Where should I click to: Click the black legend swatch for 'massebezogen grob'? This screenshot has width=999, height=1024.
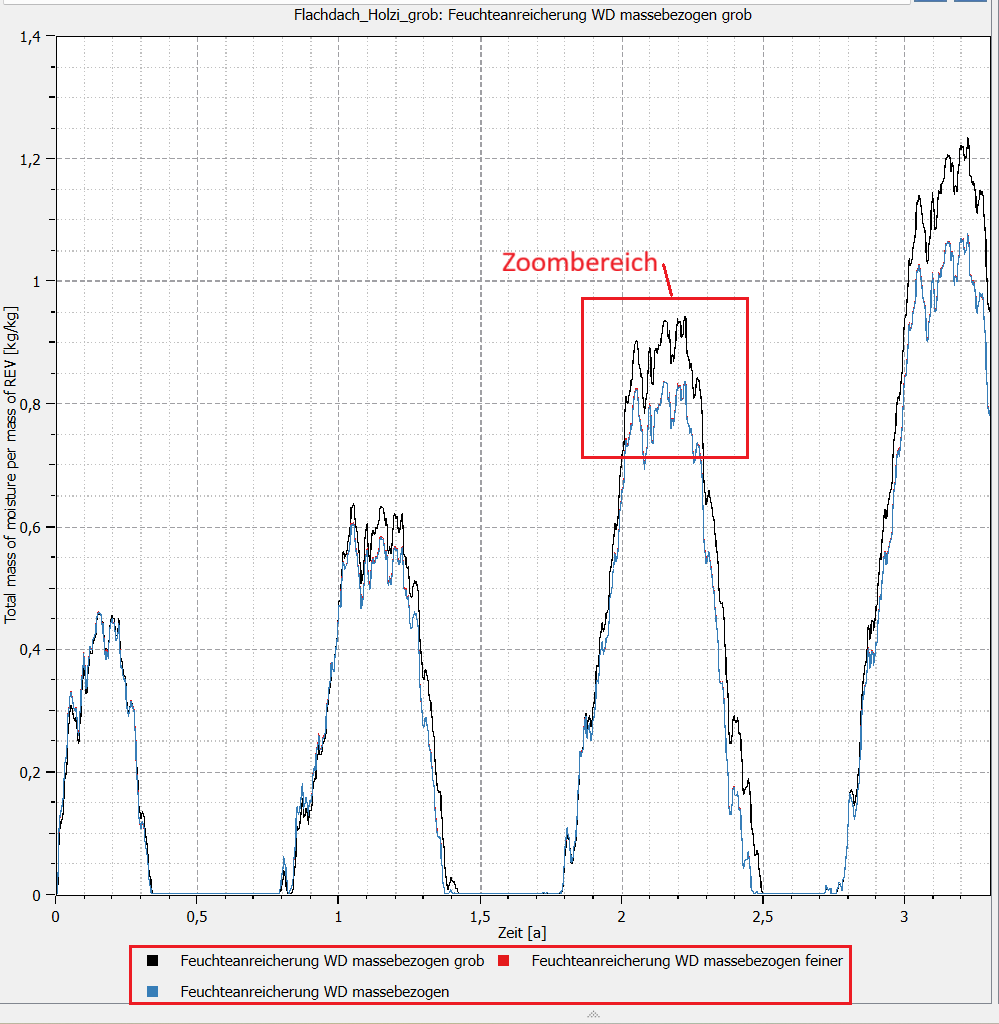click(x=153, y=961)
